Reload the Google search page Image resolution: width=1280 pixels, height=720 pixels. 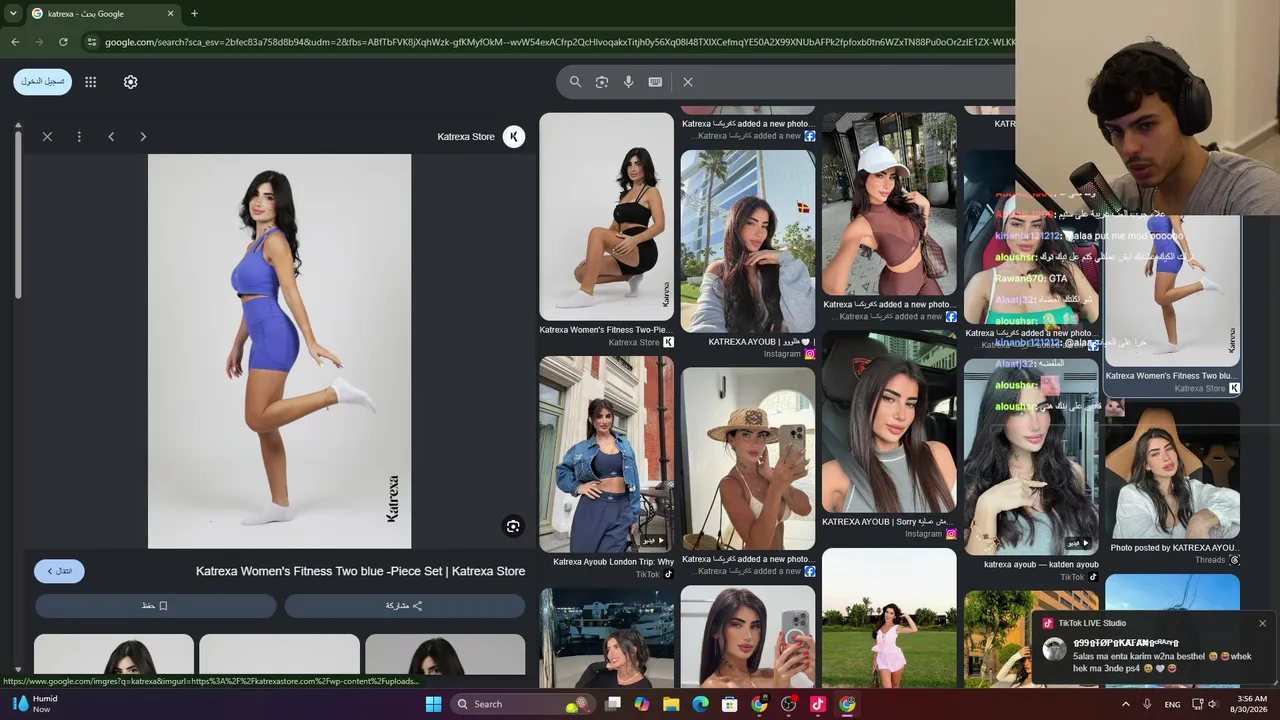click(x=63, y=42)
